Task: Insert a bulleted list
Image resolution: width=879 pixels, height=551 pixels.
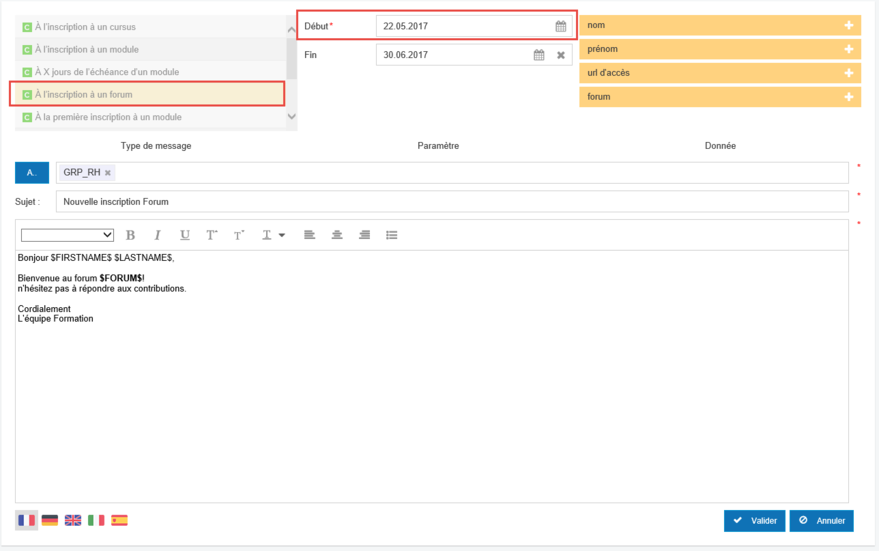Action: 392,235
